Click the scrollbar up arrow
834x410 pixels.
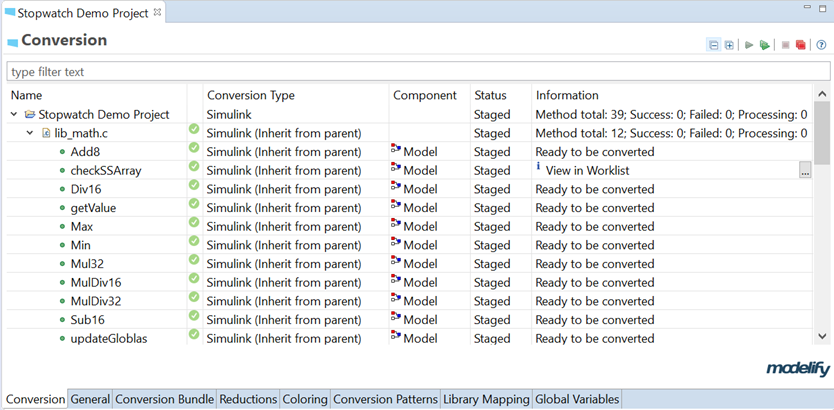(x=822, y=94)
